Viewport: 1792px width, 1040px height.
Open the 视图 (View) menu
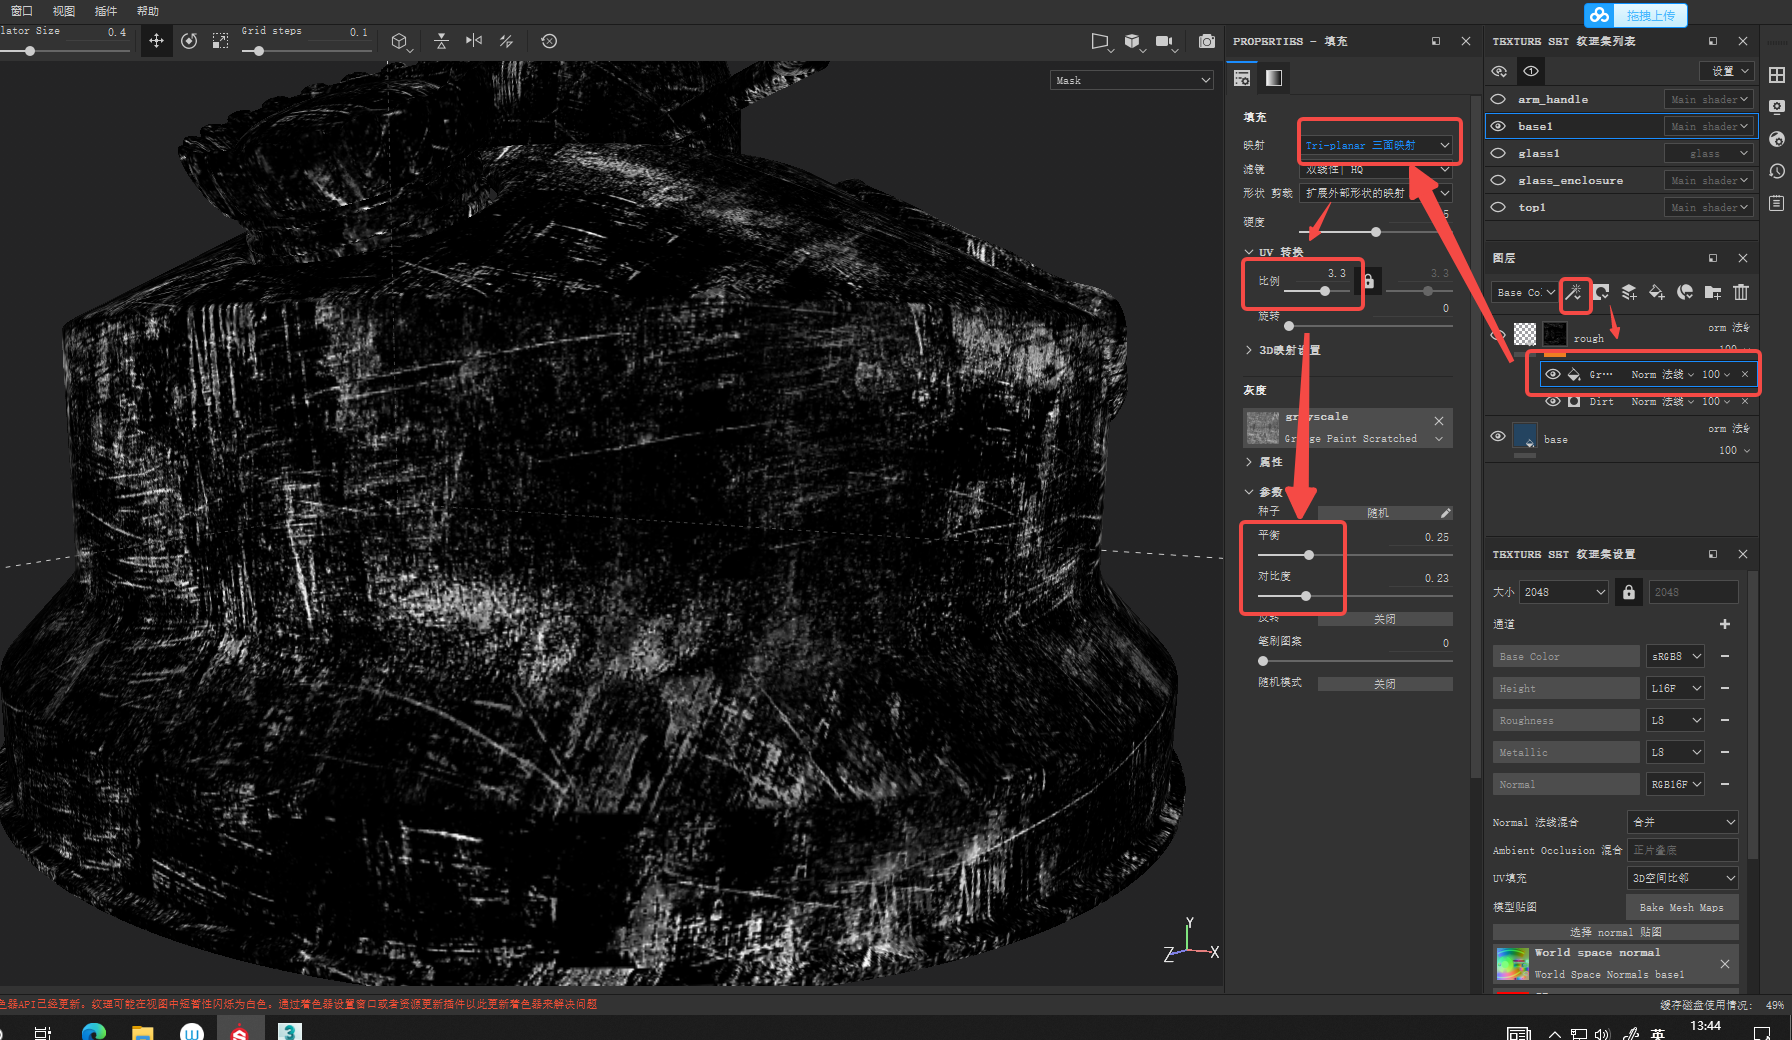coord(63,11)
